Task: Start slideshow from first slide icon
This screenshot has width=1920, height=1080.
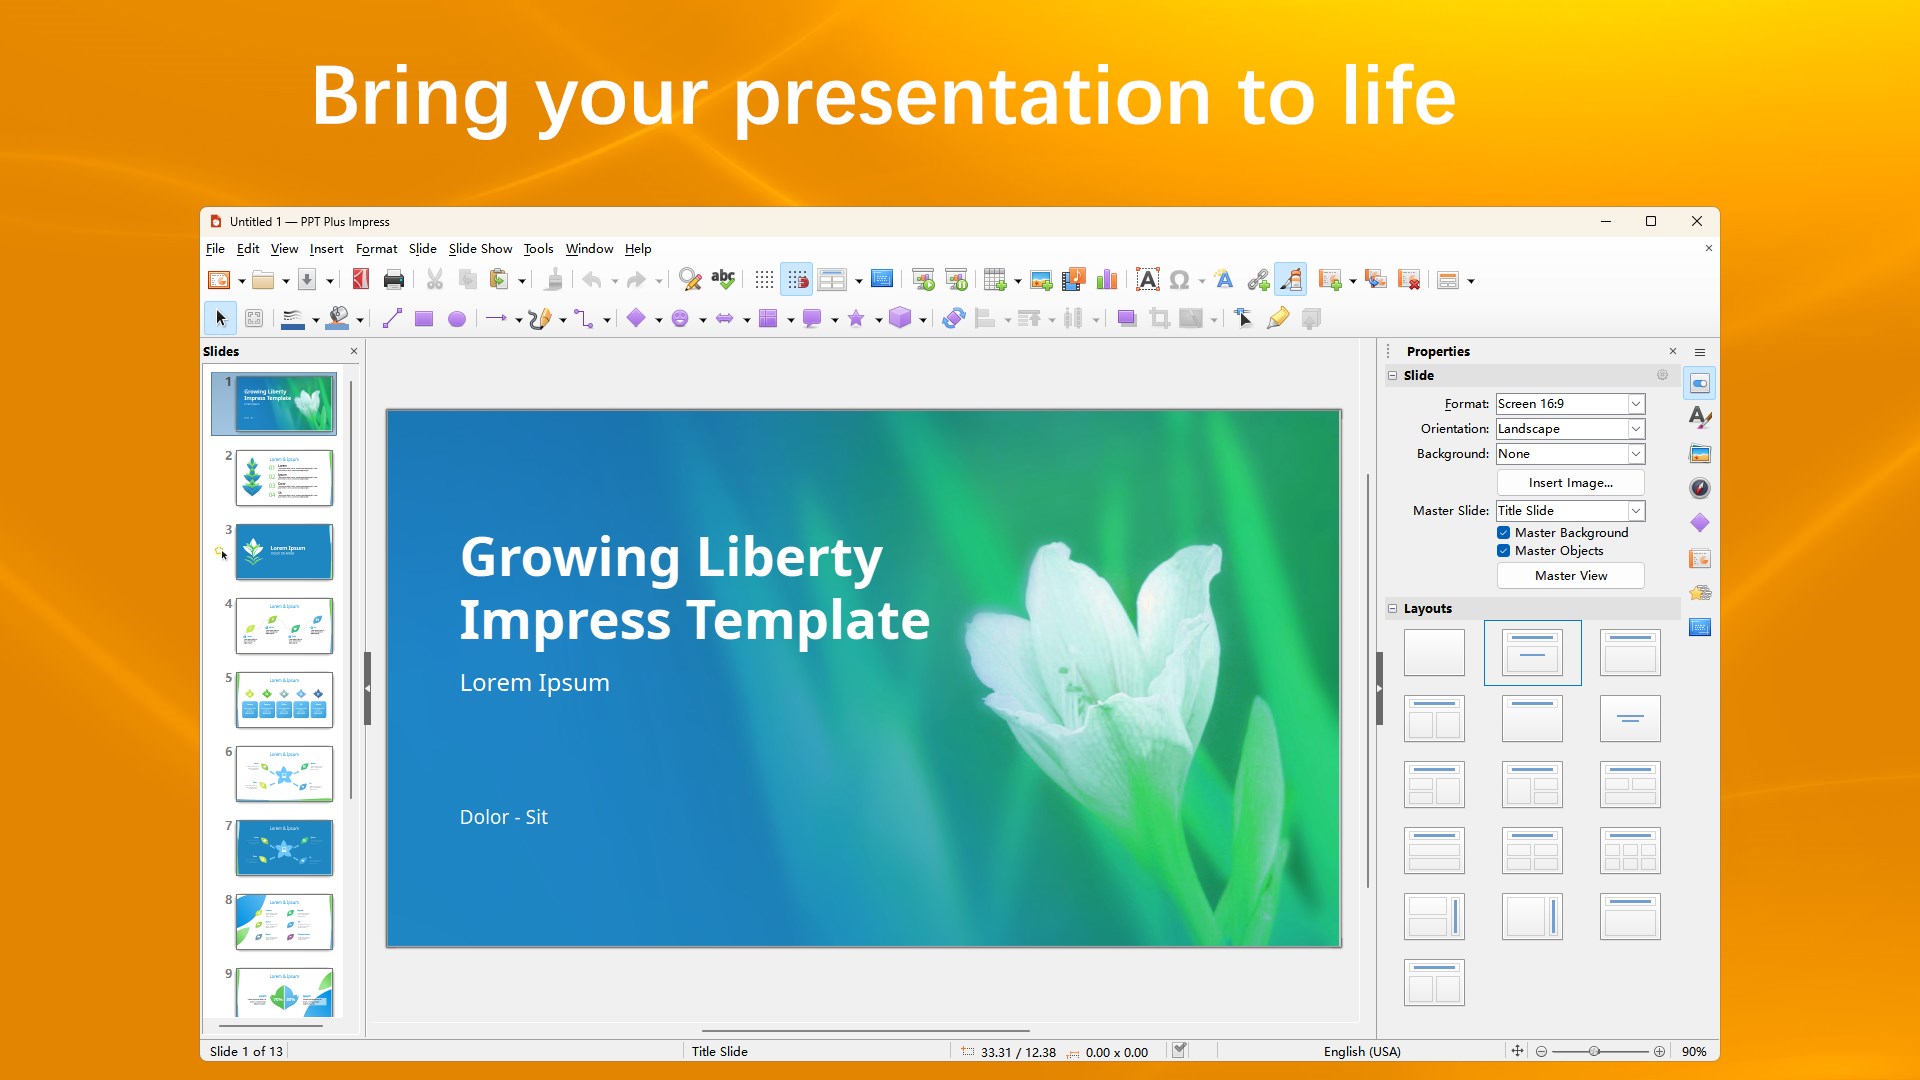Action: tap(923, 280)
